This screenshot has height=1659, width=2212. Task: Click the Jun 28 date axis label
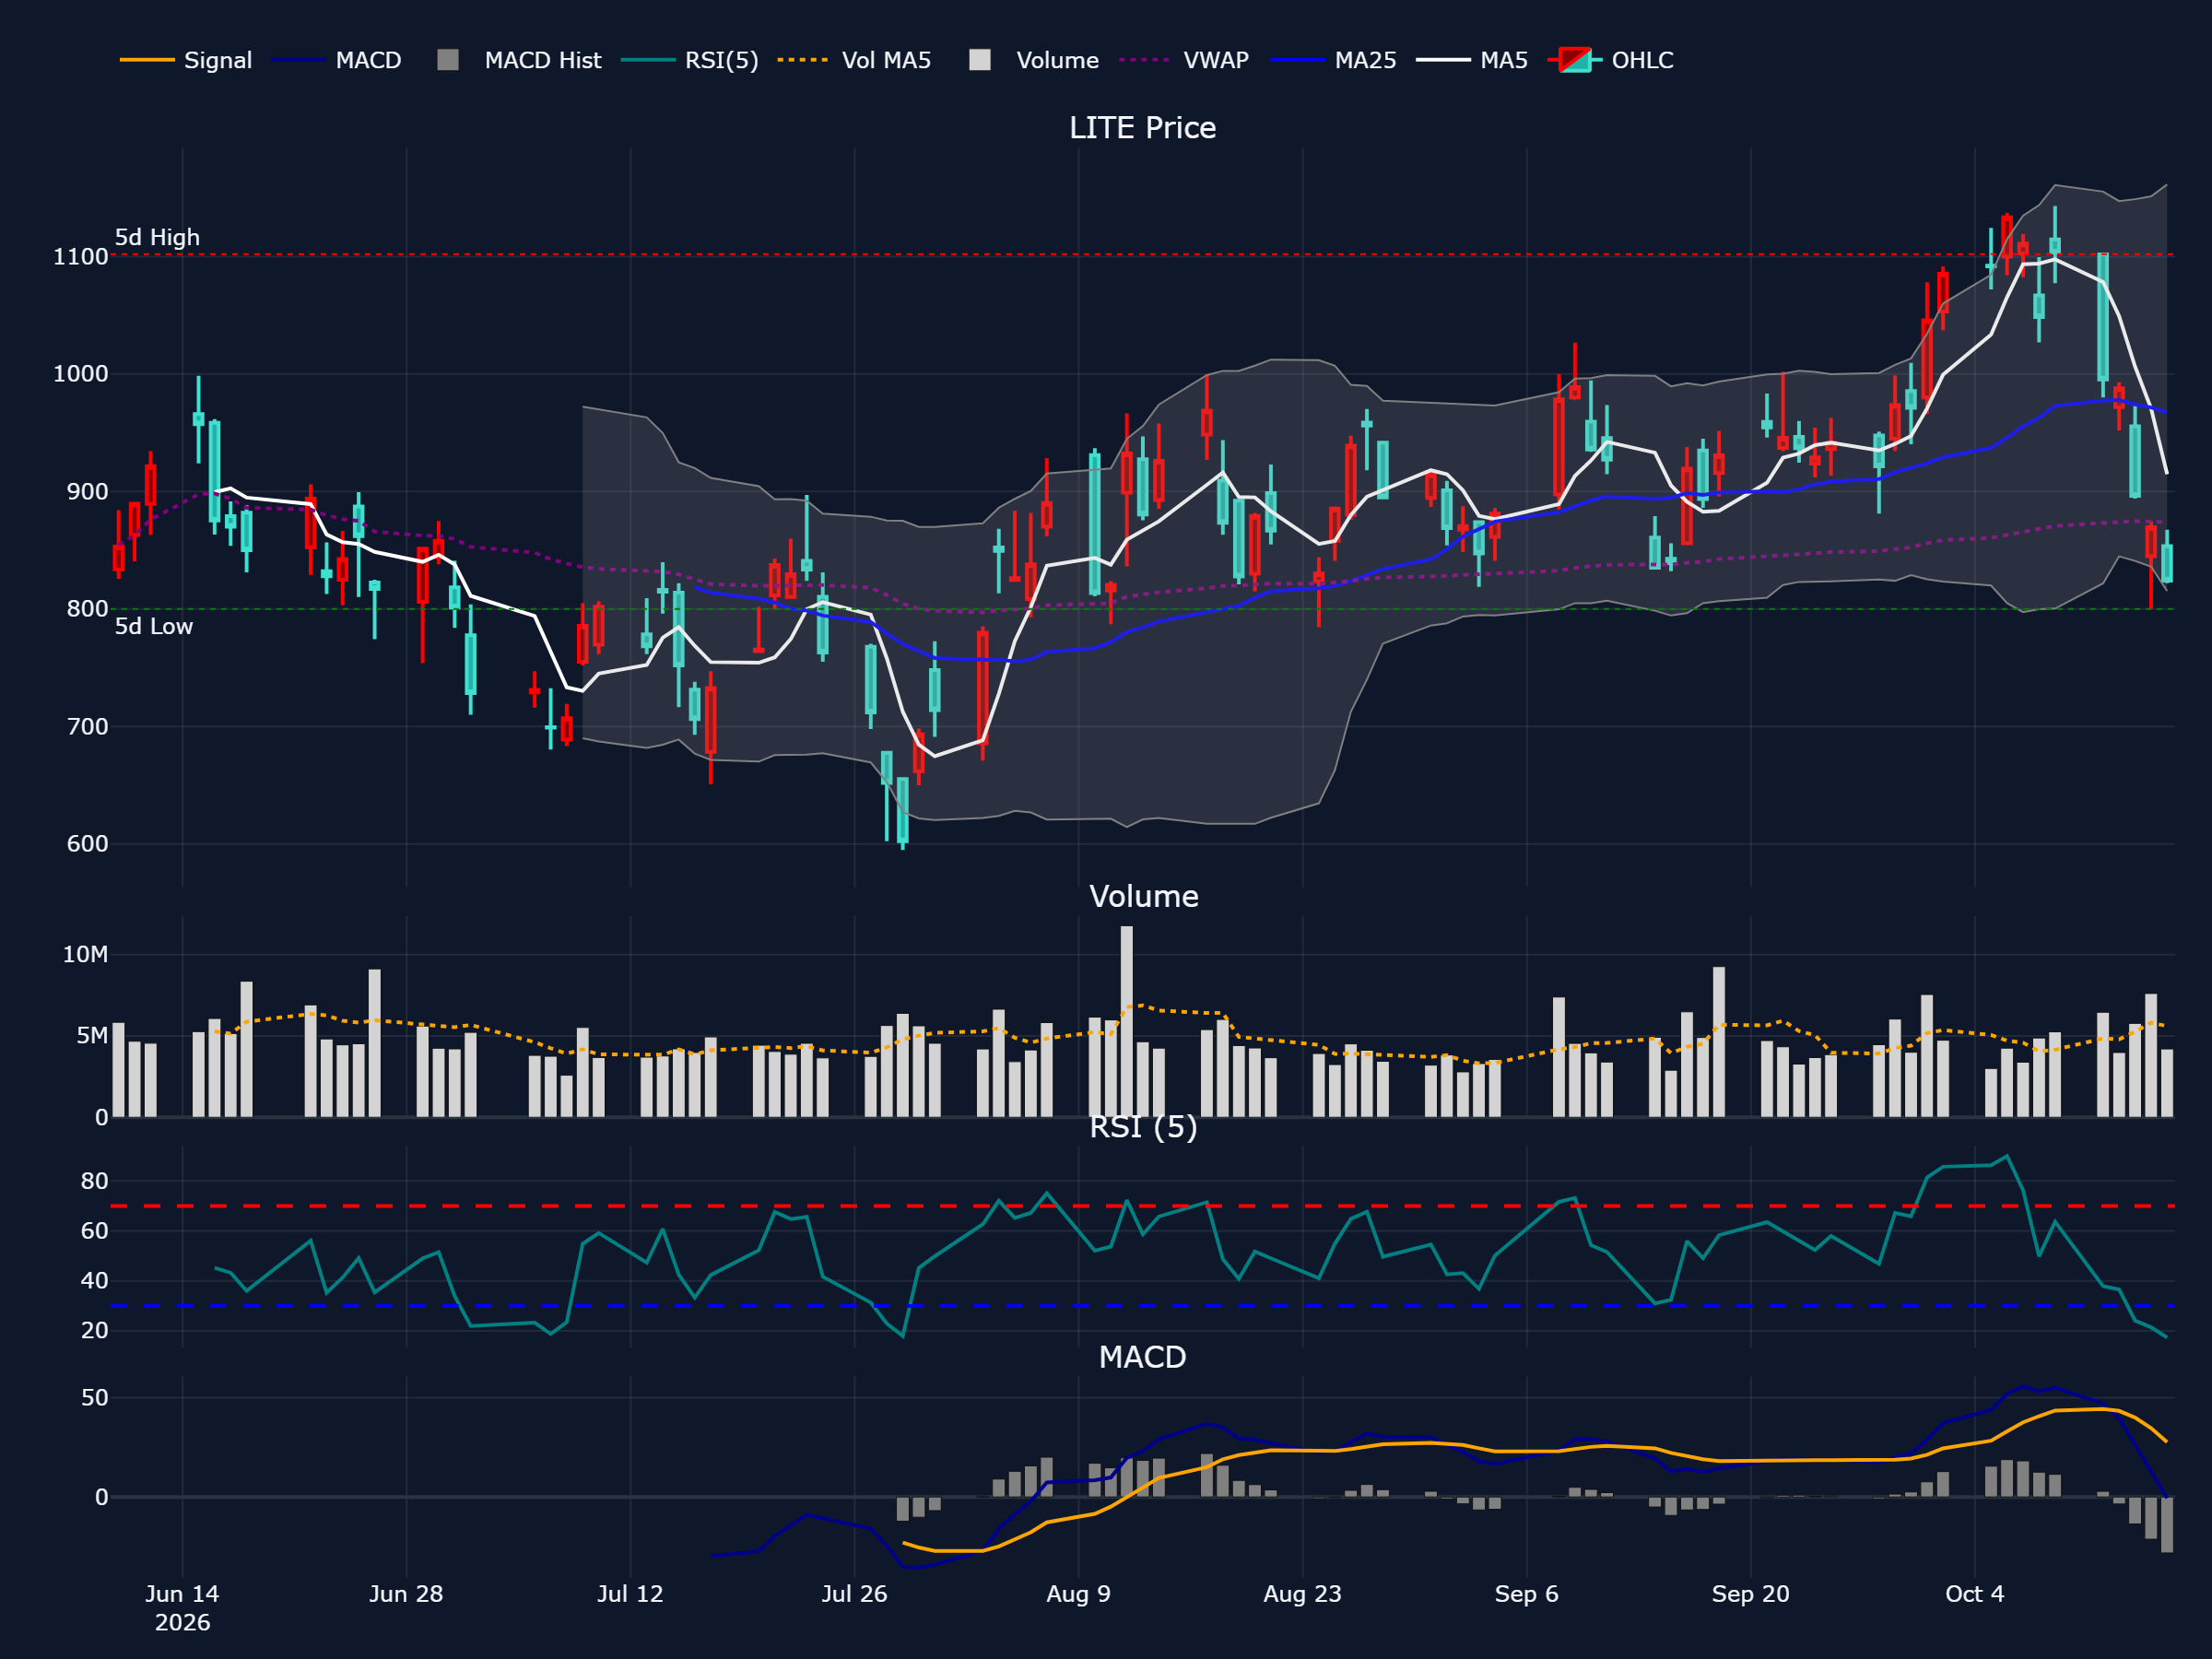click(406, 1594)
